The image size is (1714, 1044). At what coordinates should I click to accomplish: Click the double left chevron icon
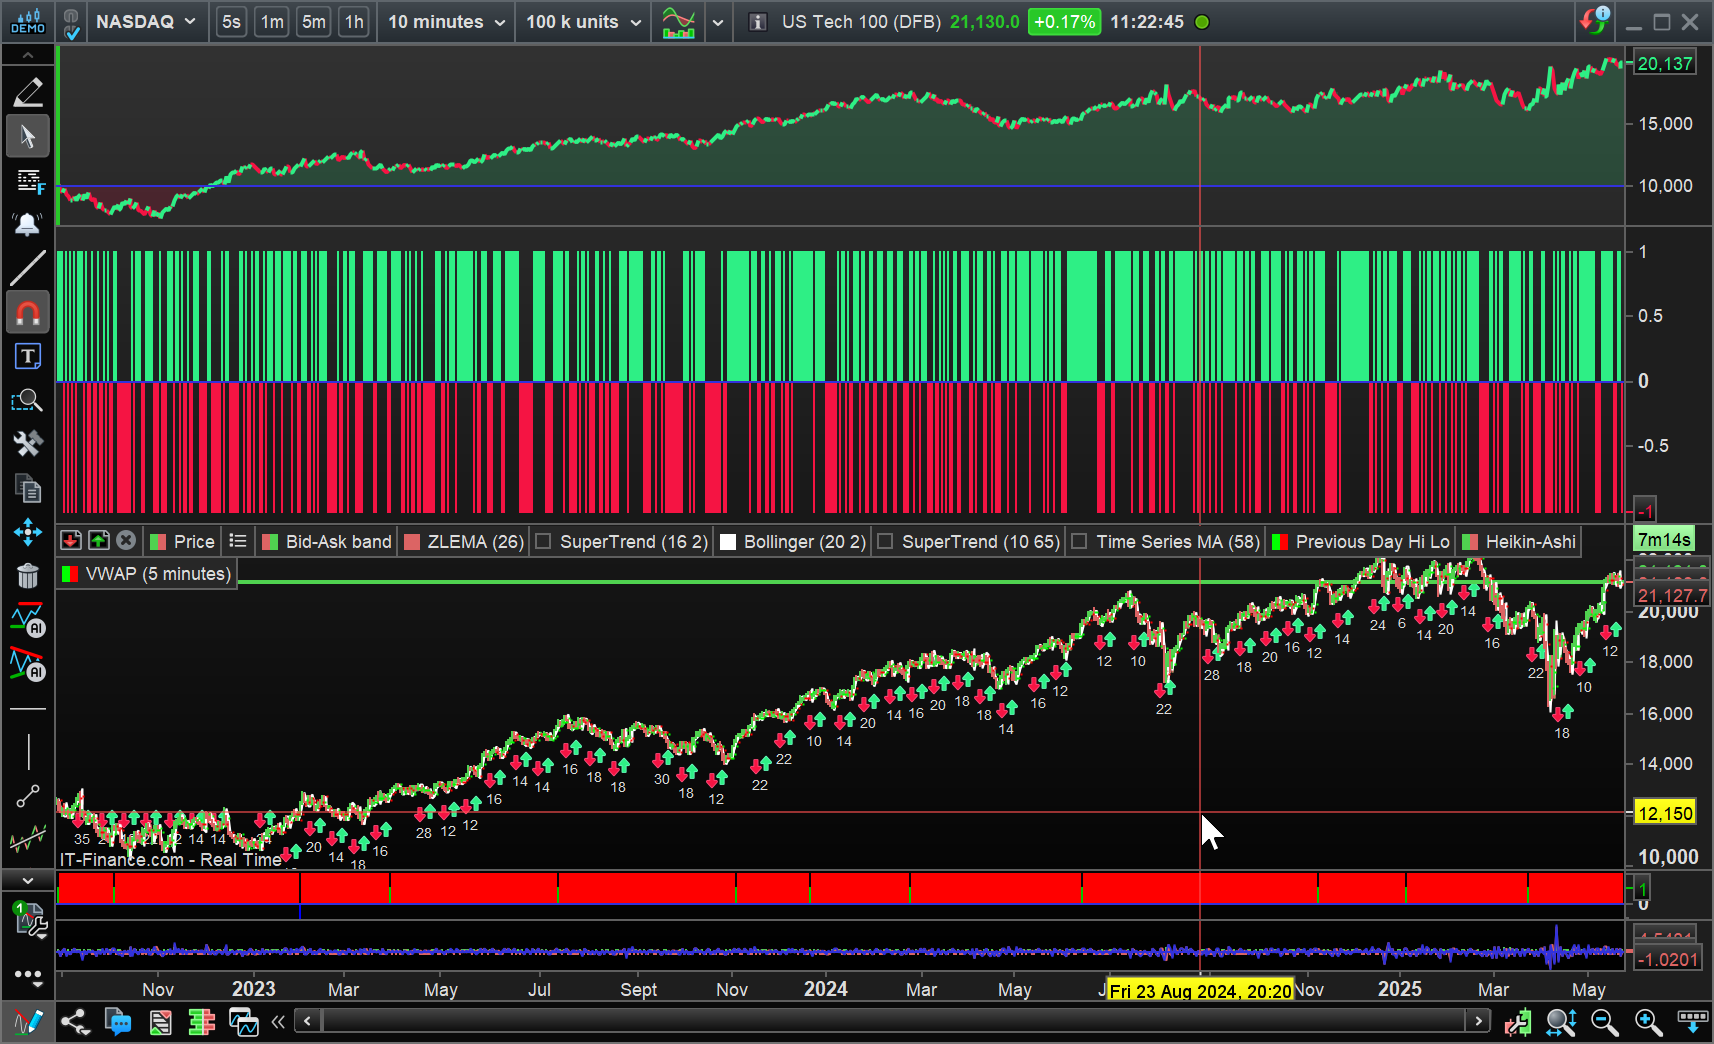(x=278, y=1021)
